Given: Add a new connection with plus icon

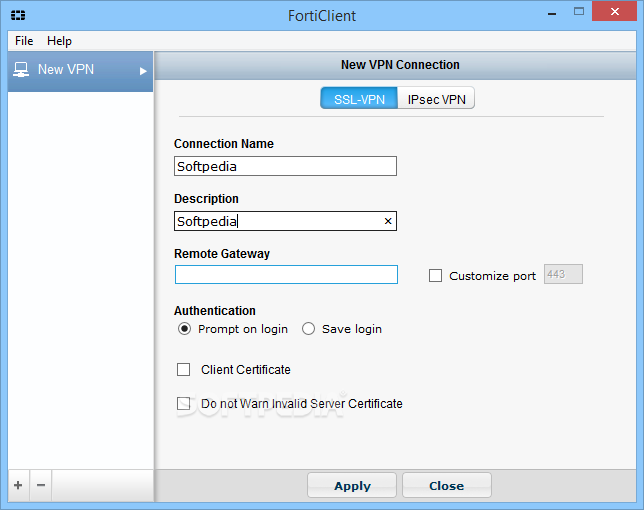Looking at the screenshot, I should (18, 485).
